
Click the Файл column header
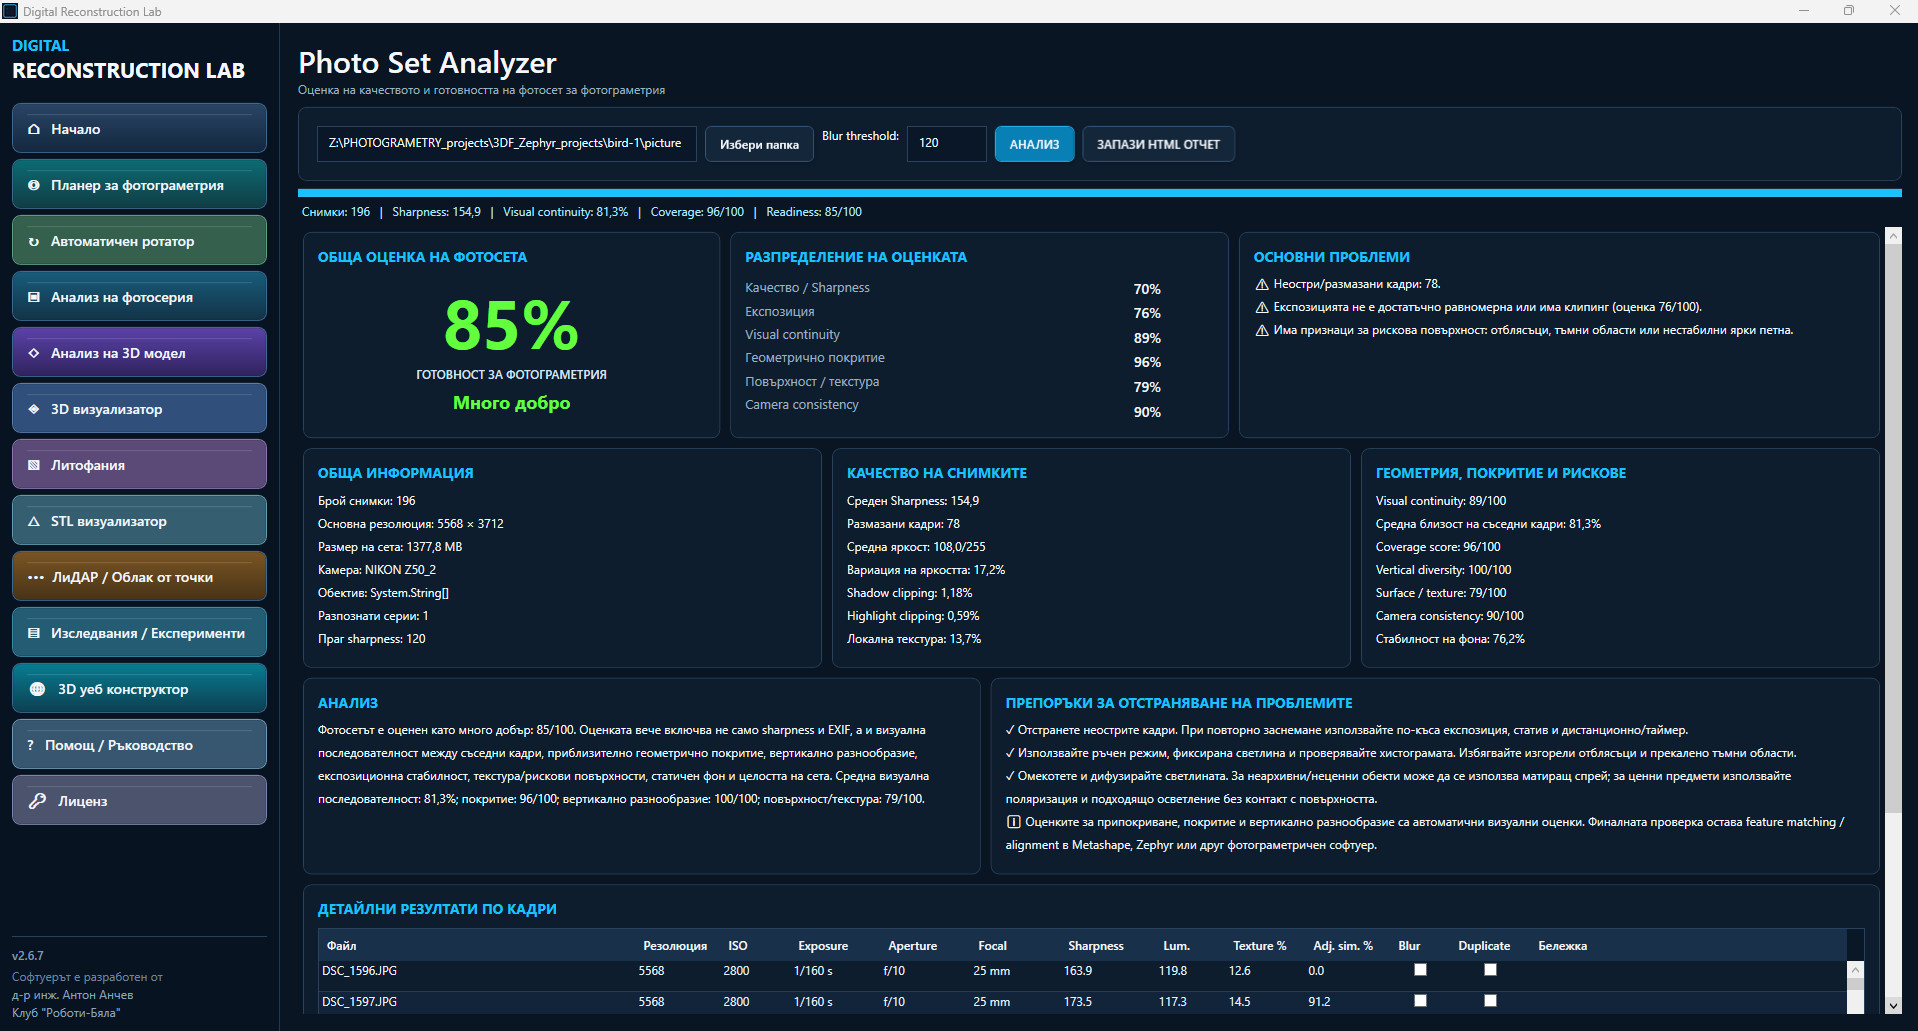click(x=341, y=946)
